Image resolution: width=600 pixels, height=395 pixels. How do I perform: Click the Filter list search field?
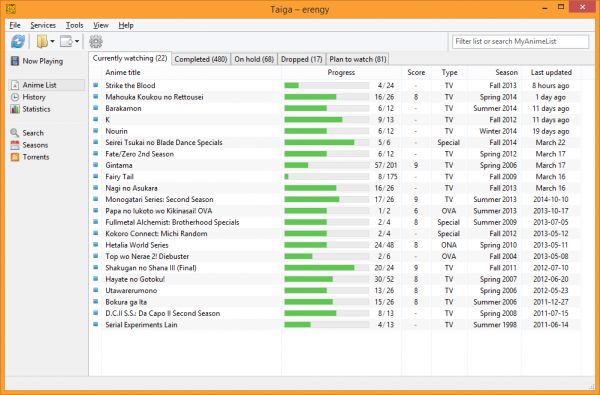(x=520, y=41)
